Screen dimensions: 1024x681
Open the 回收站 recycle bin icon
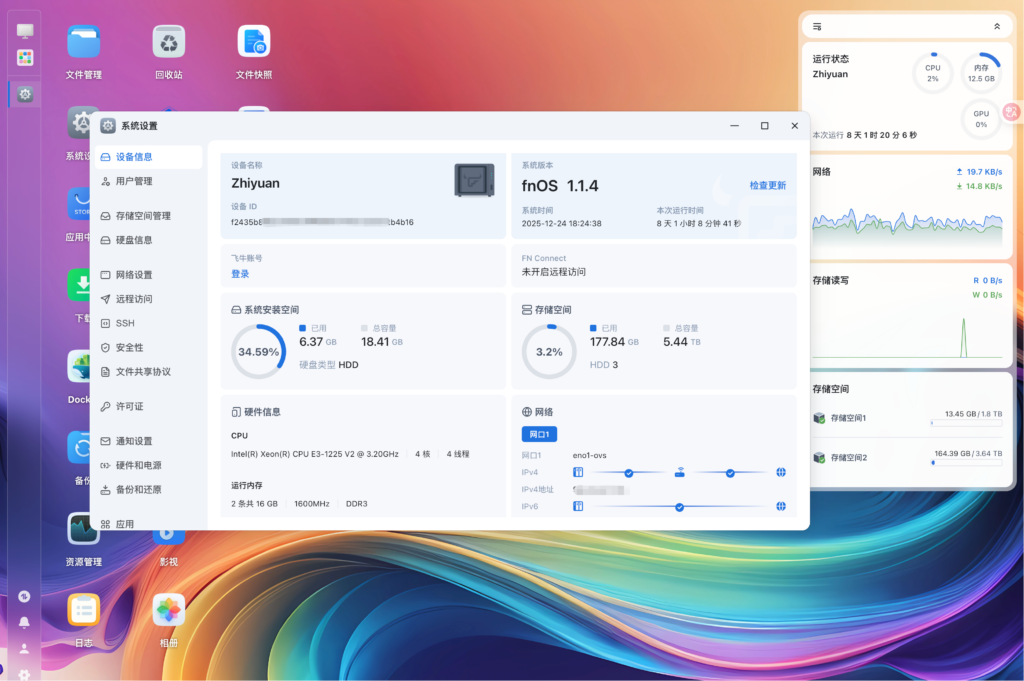169,43
